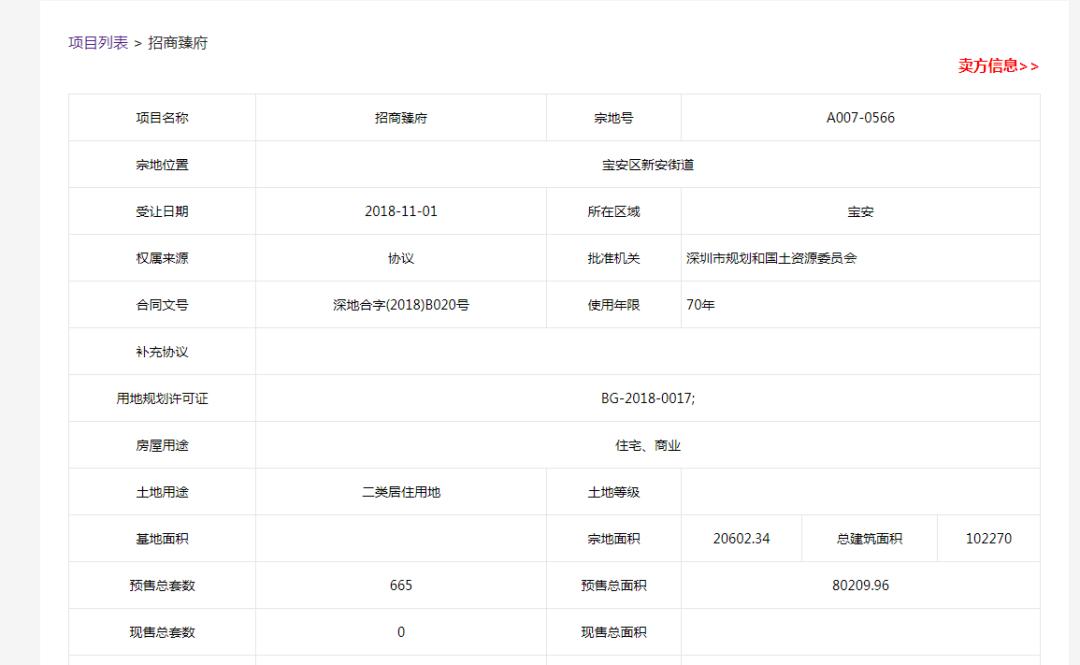Select contract number 深地合字(2018)B020号
This screenshot has width=1080, height=665.
coord(401,305)
